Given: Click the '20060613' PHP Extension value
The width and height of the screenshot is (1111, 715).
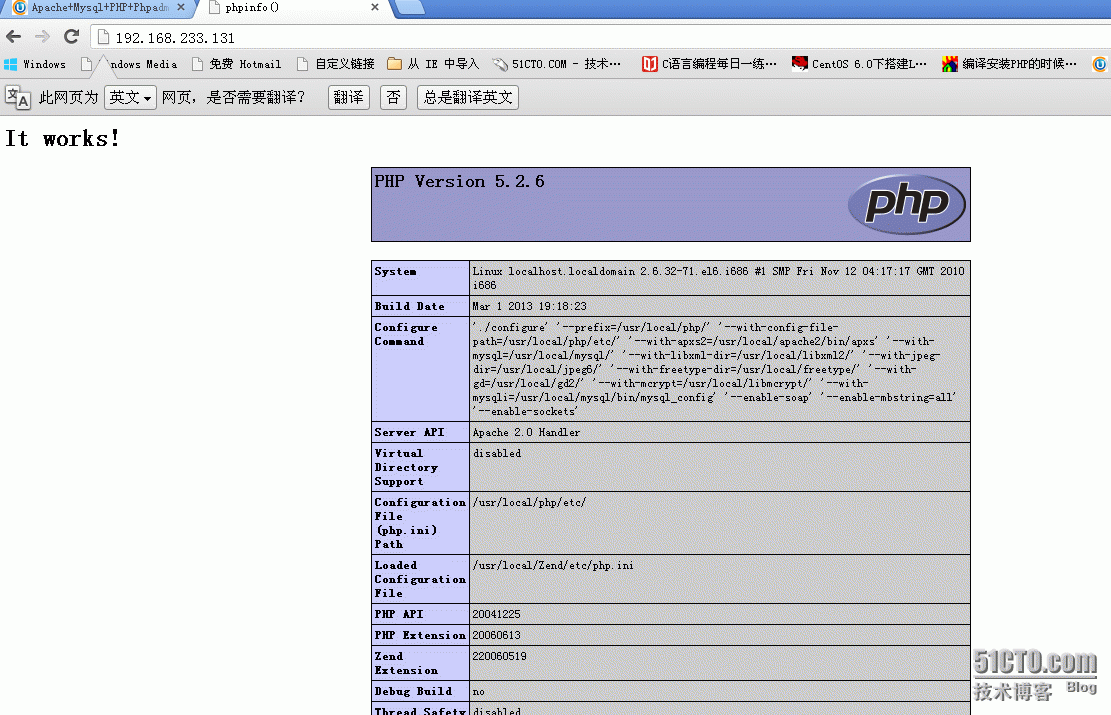Looking at the screenshot, I should (x=496, y=636).
